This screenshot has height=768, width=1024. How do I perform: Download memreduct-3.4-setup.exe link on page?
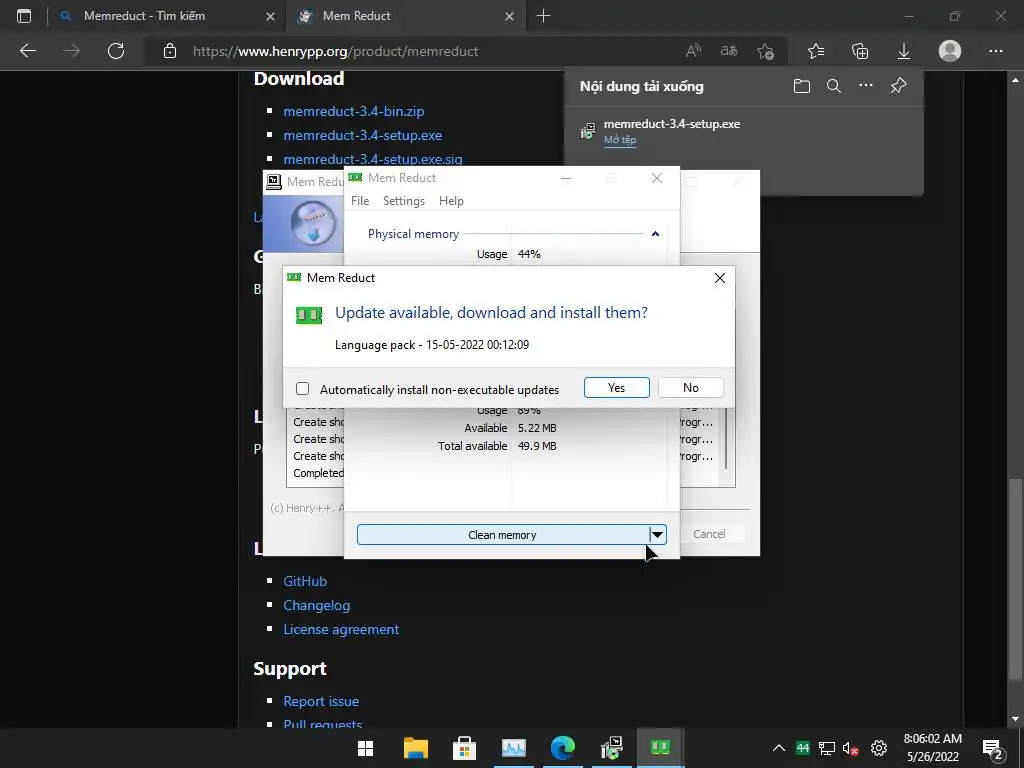tap(362, 135)
